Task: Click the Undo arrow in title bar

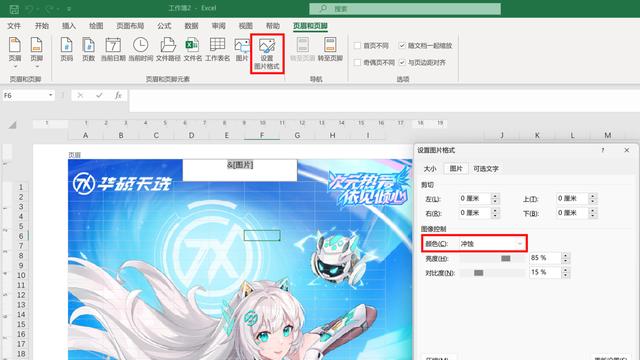Action: point(29,9)
